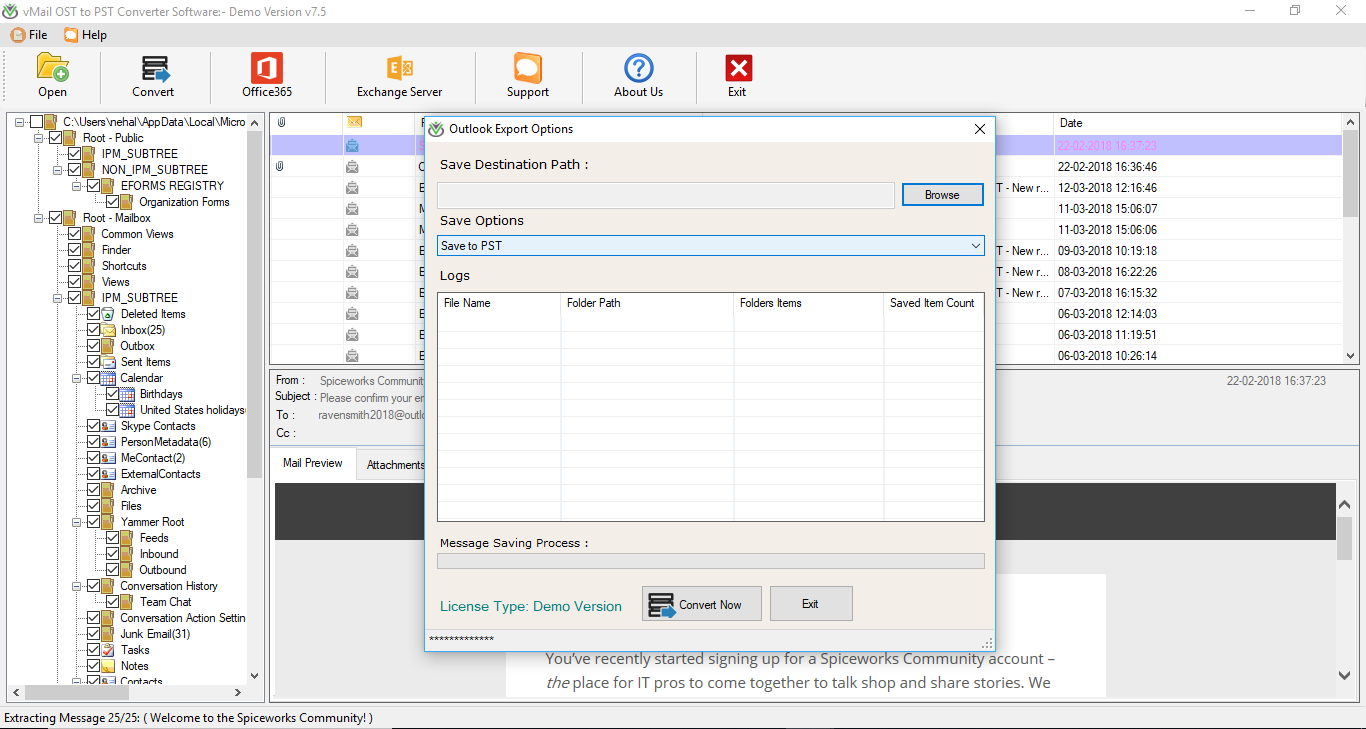Select the Junk Email(31) folder icon
This screenshot has width=1366, height=729.
(108, 634)
